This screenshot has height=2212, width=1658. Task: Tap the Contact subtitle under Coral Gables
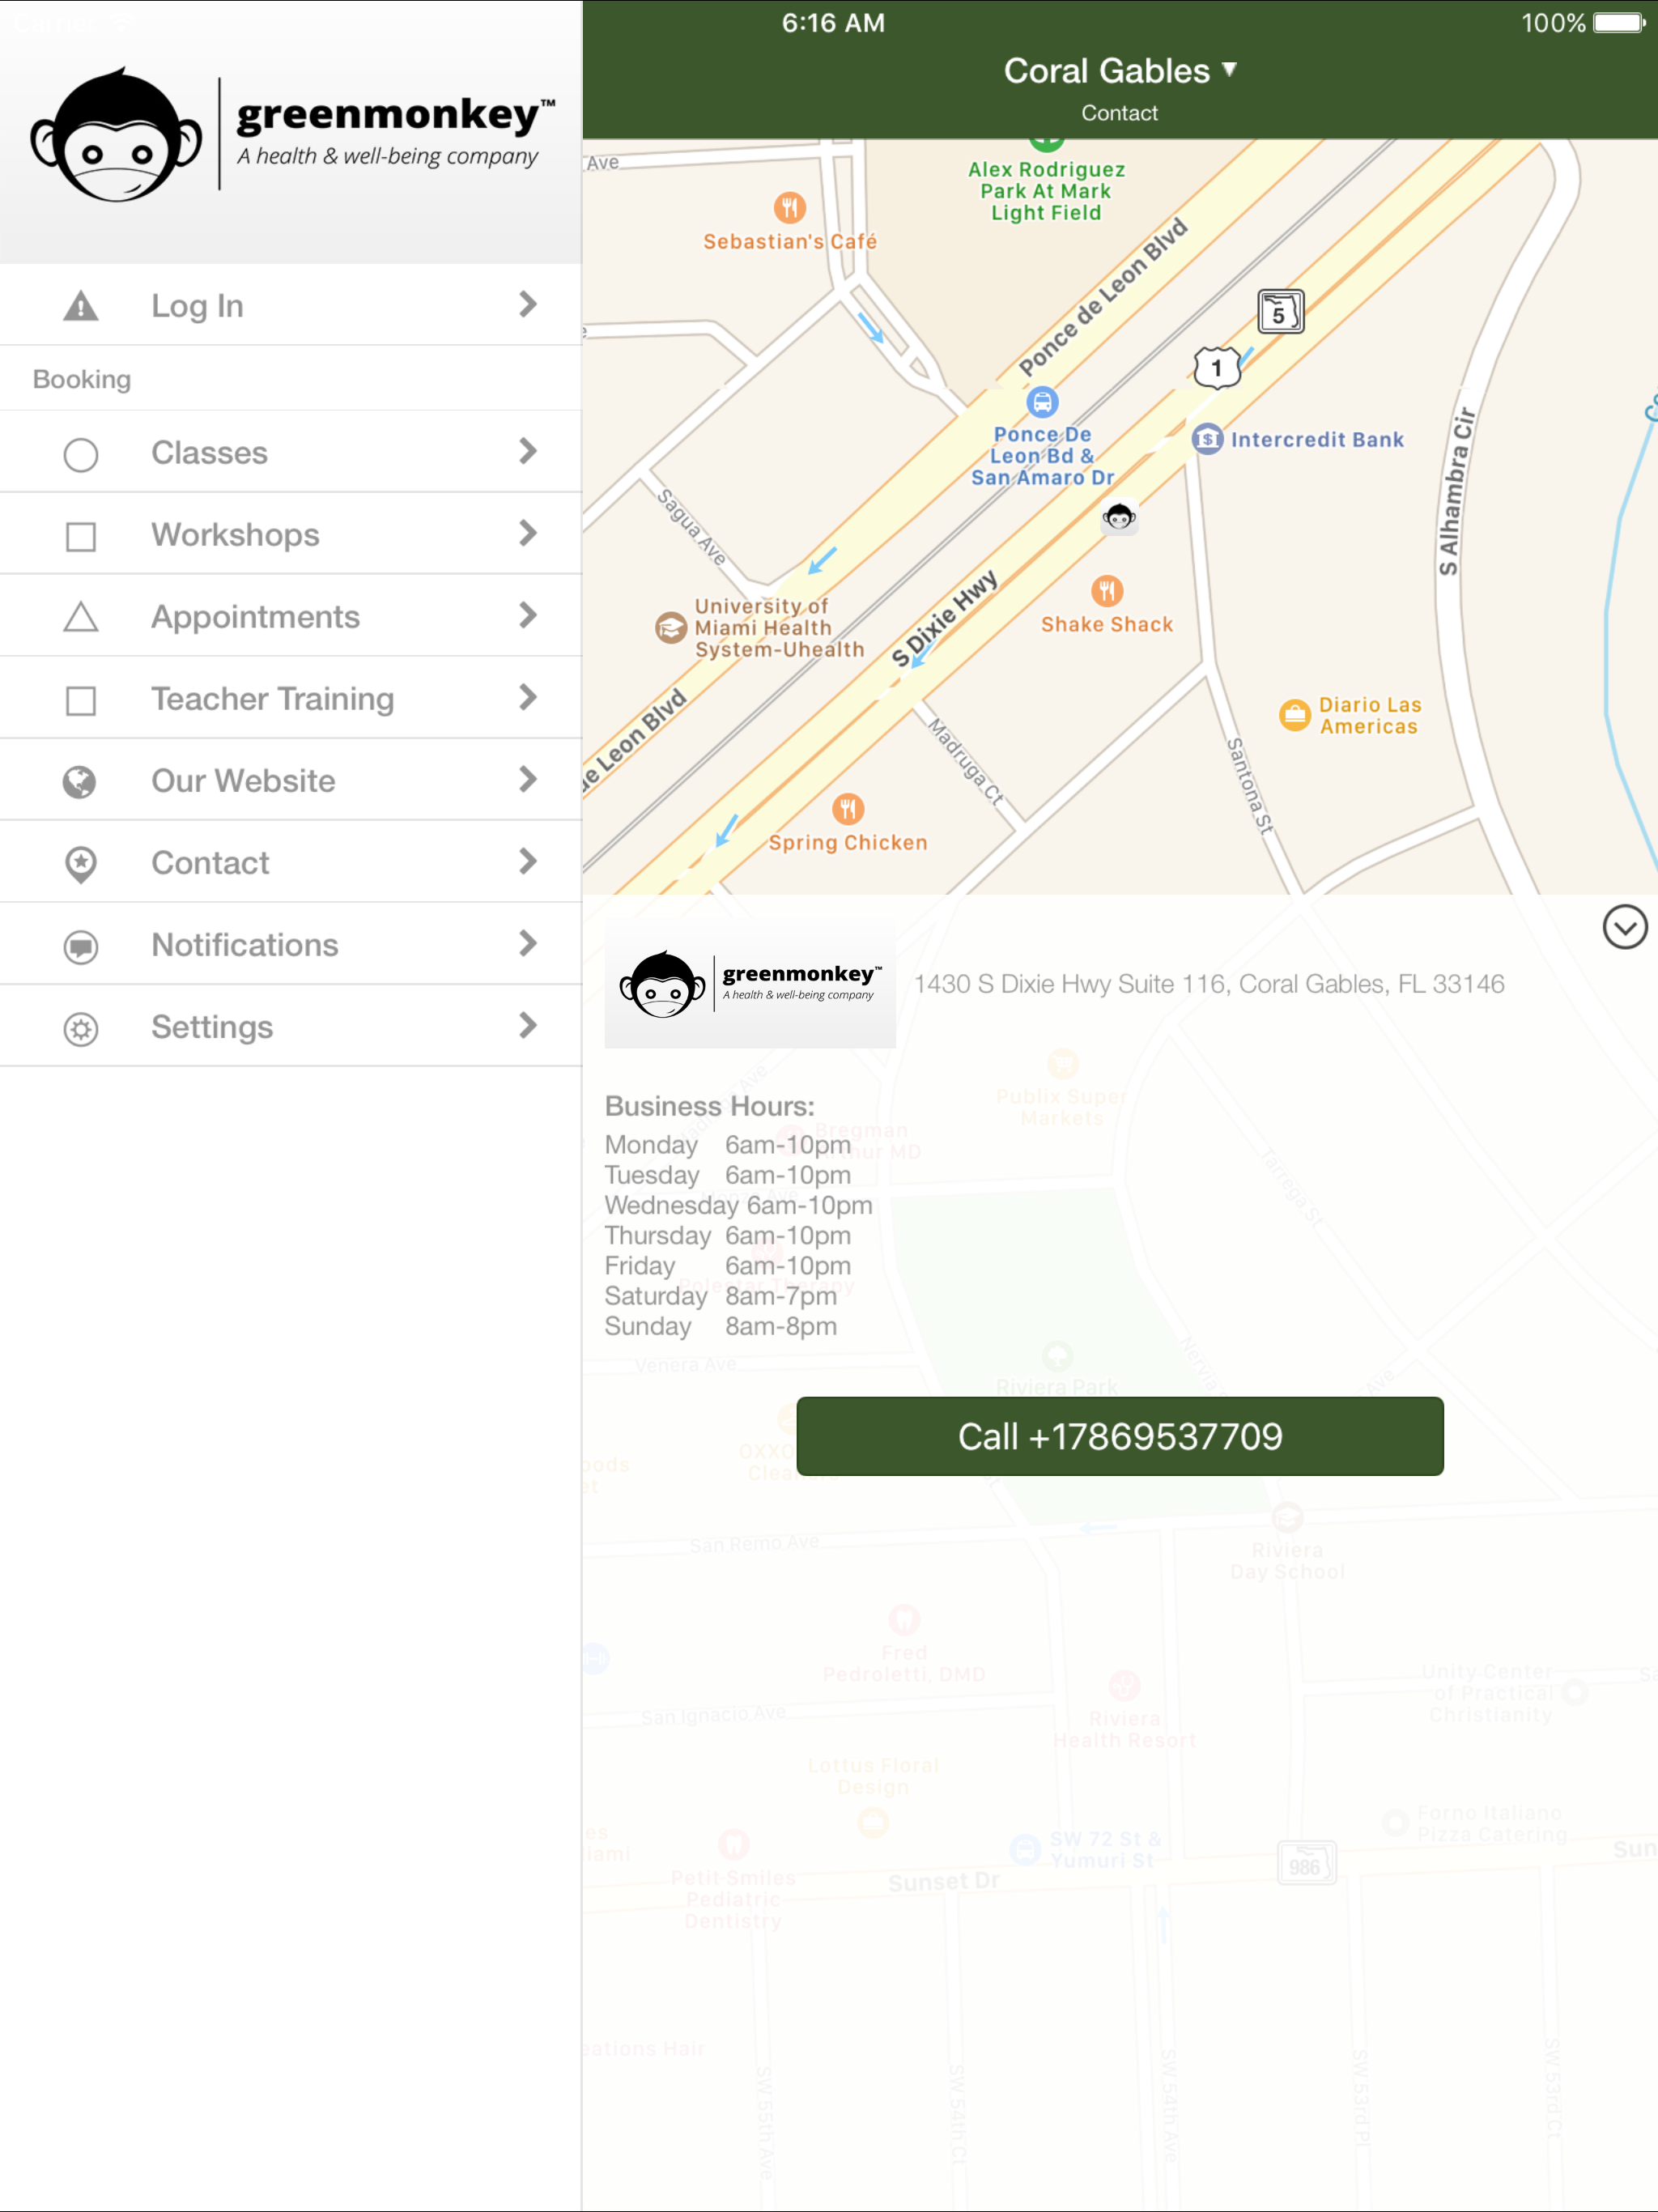(x=1119, y=113)
